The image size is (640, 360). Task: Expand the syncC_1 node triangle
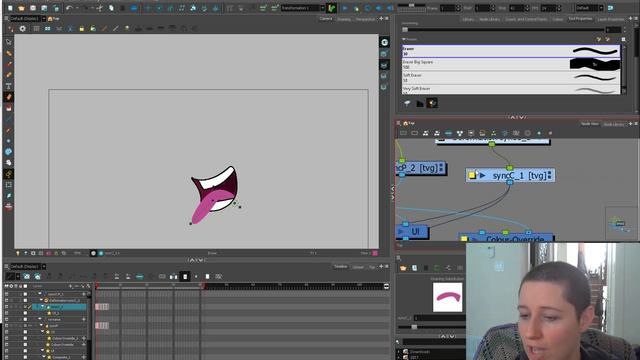pos(483,176)
